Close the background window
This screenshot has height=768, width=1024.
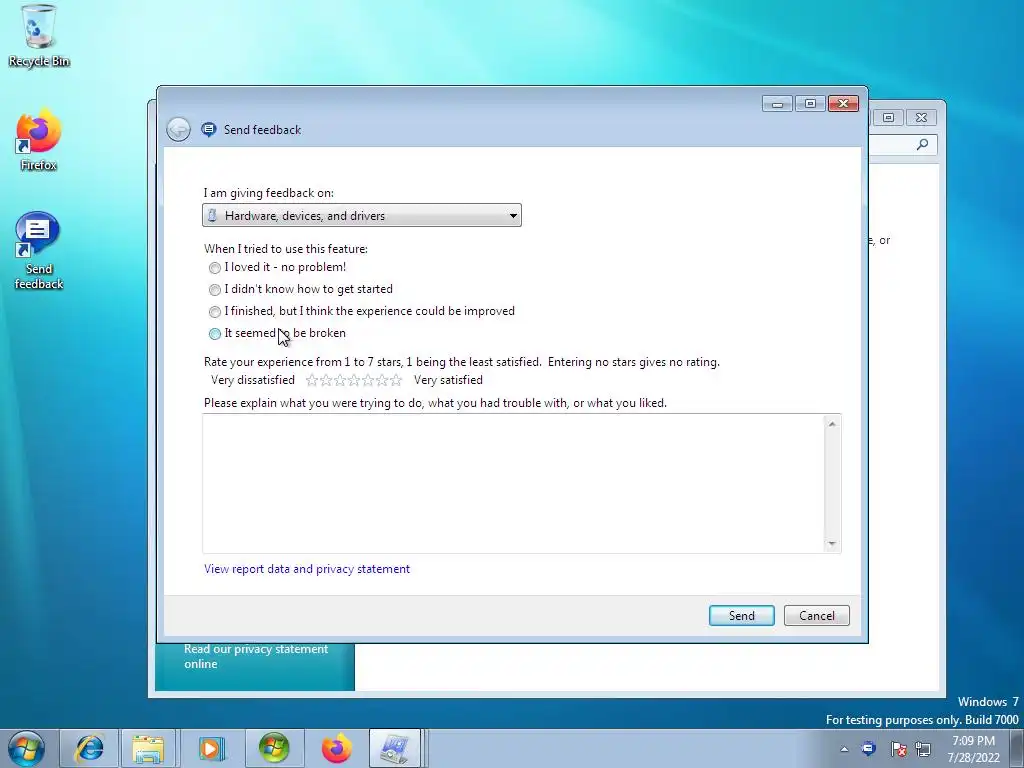pyautogui.click(x=921, y=118)
